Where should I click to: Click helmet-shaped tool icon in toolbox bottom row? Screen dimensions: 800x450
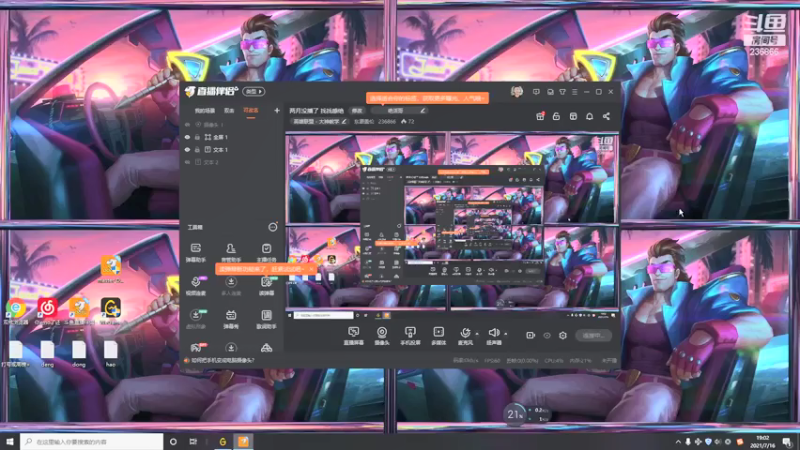266,348
